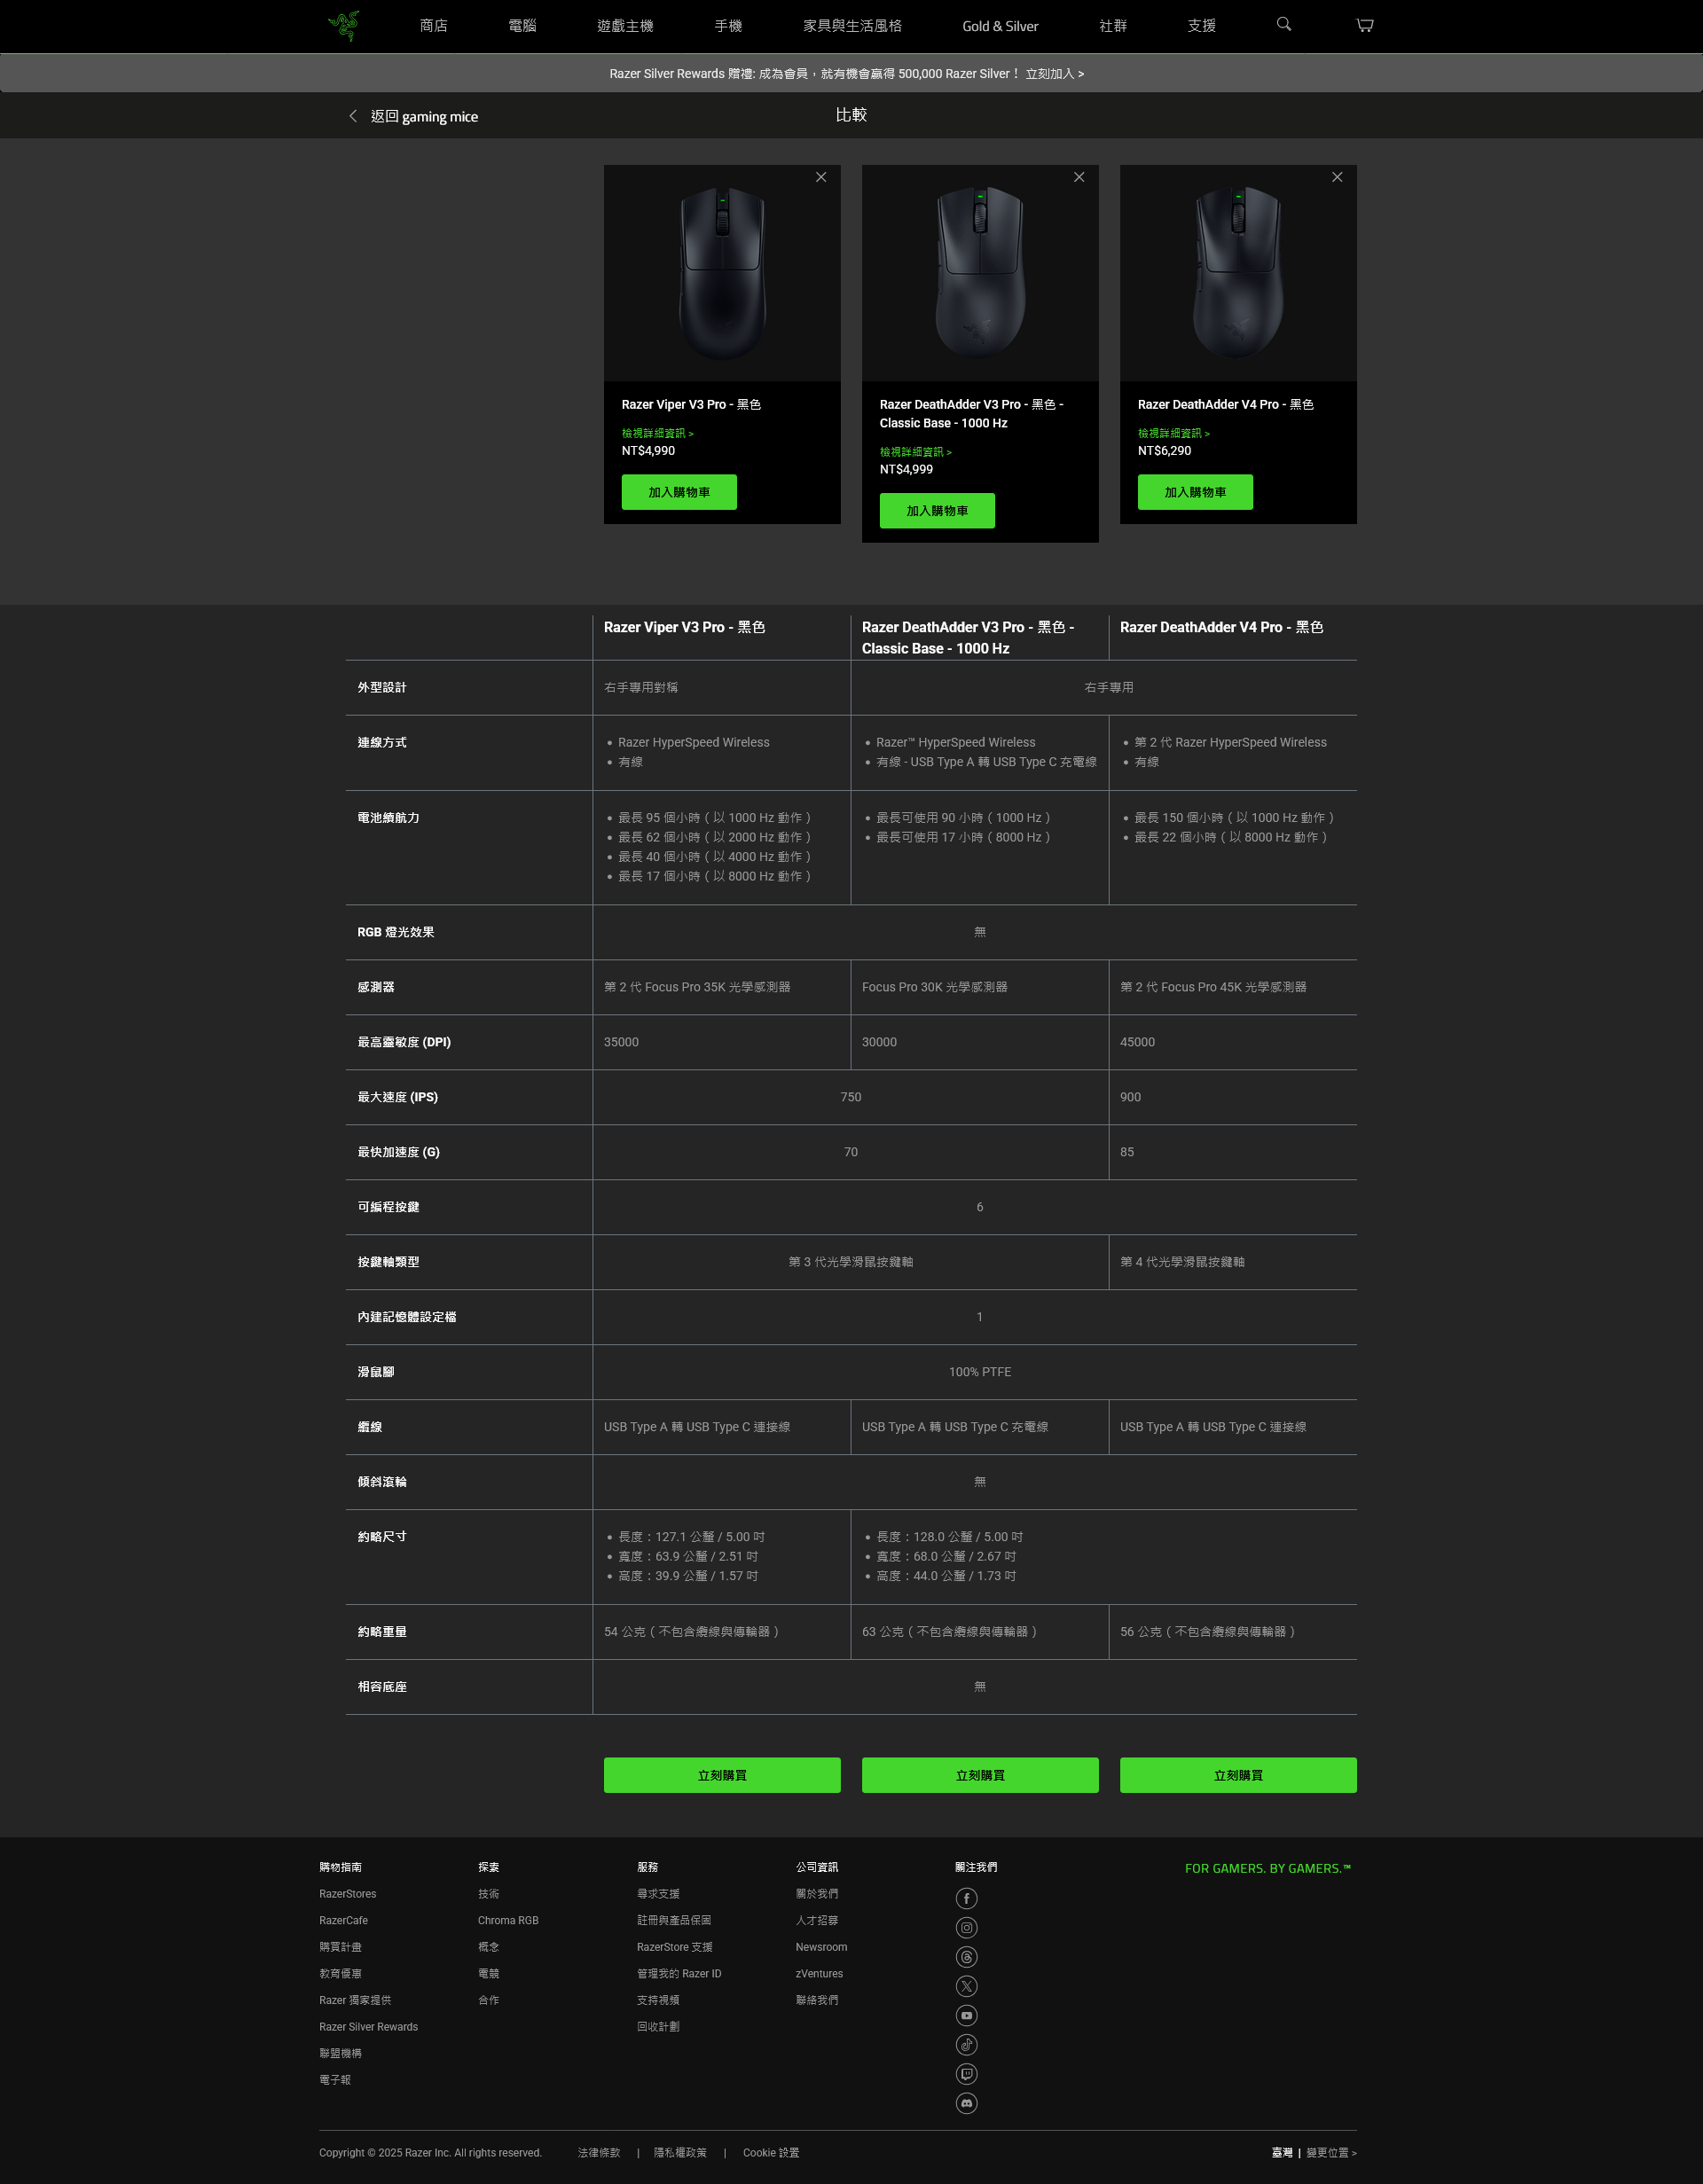Viewport: 1703px width, 2184px height.
Task: Open 註冊與產品保固 footer link
Action: click(674, 1921)
